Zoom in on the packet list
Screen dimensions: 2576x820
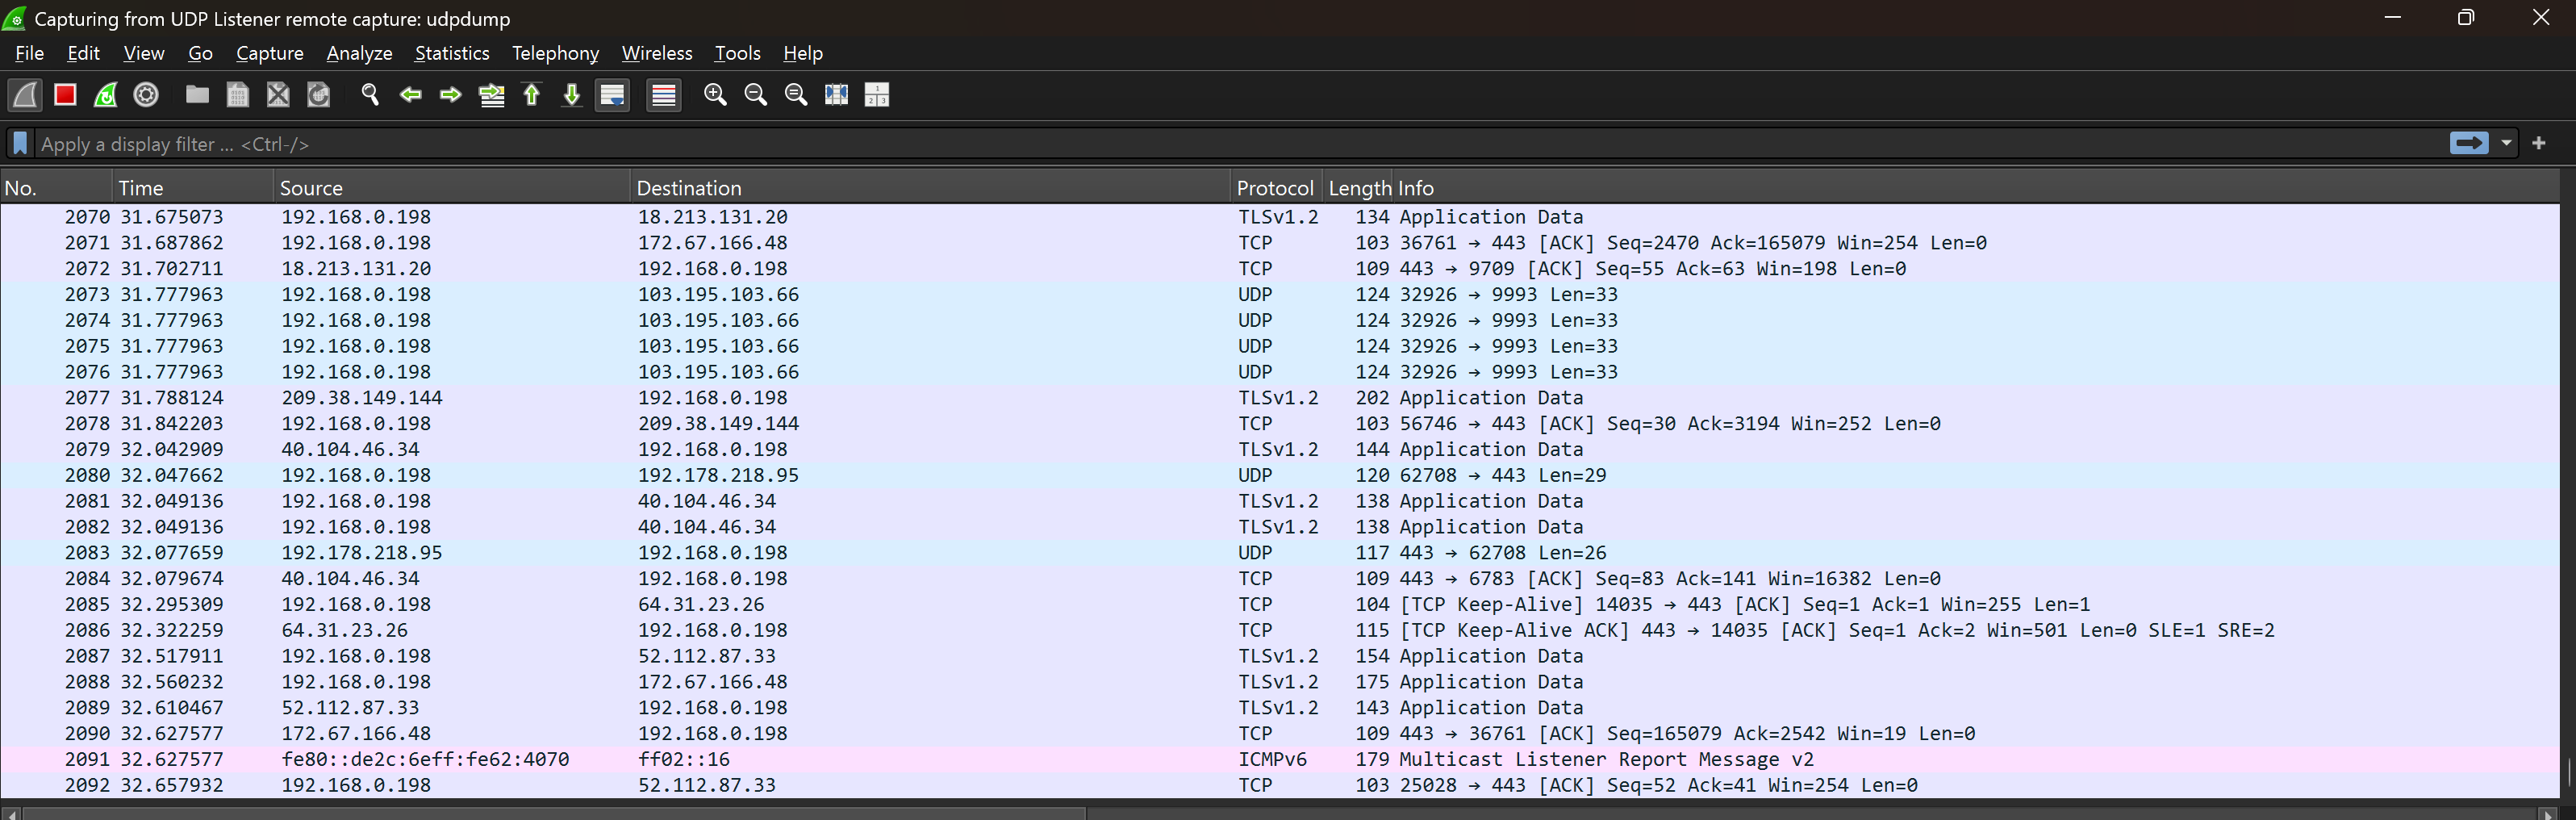[716, 95]
